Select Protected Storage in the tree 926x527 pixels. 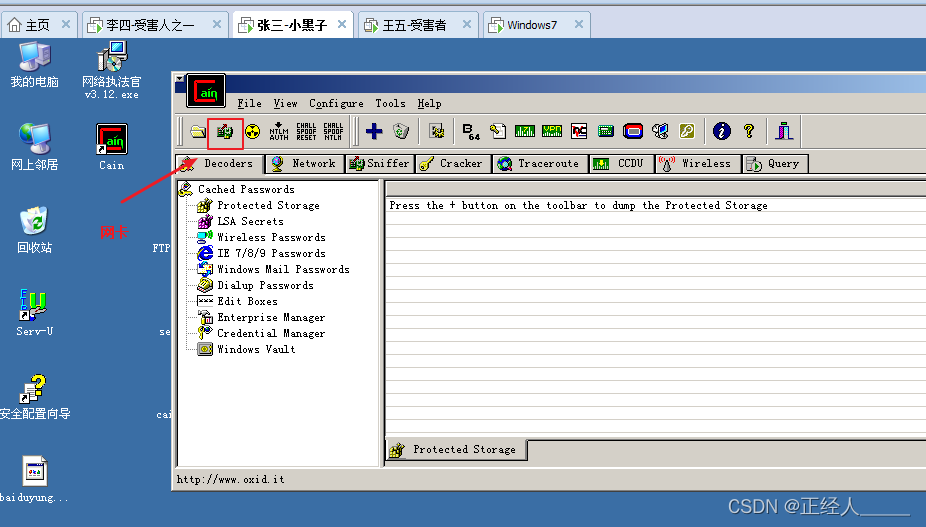(x=268, y=205)
